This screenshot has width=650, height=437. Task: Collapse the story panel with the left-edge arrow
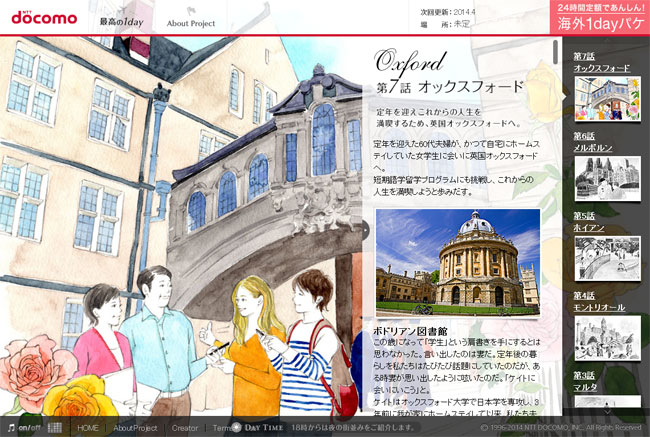click(x=366, y=229)
